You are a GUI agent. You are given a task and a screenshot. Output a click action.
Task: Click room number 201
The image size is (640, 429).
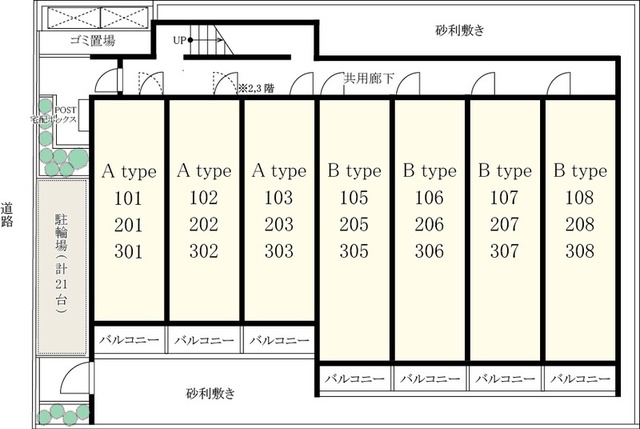(129, 225)
